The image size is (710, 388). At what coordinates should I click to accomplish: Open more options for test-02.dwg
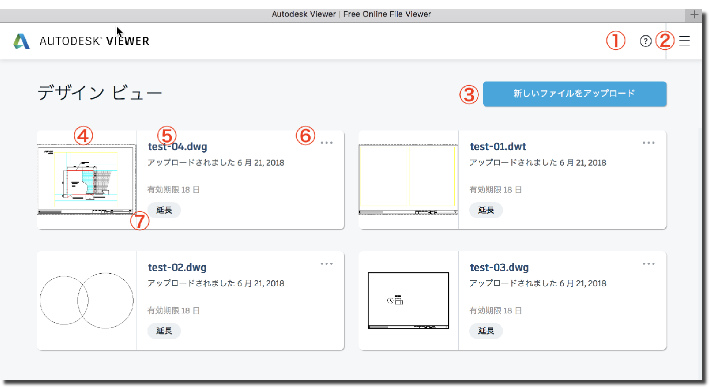(326, 264)
